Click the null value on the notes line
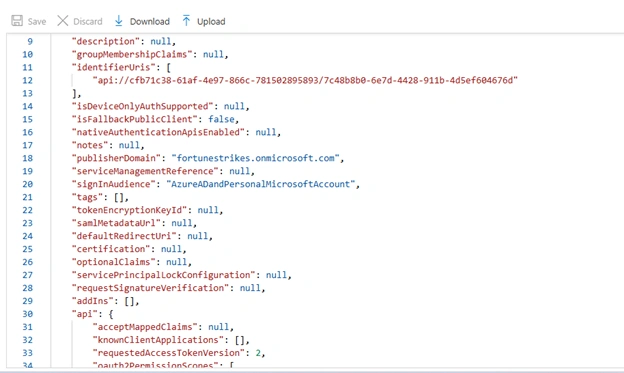This screenshot has height=373, width=624. point(129,145)
